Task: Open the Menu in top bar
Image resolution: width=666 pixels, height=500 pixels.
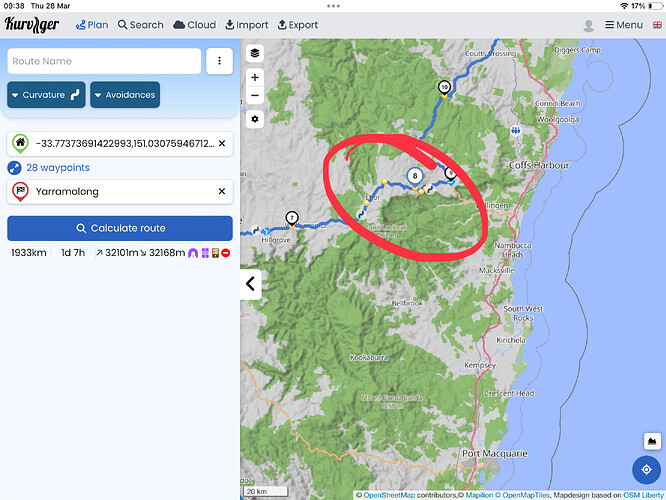Action: (624, 25)
